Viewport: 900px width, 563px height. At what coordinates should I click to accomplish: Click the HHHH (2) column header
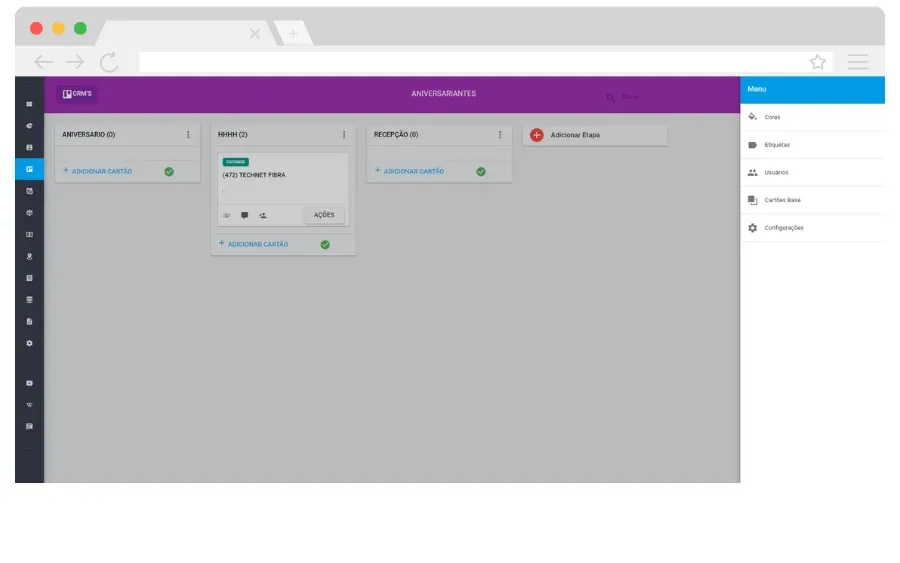point(232,134)
